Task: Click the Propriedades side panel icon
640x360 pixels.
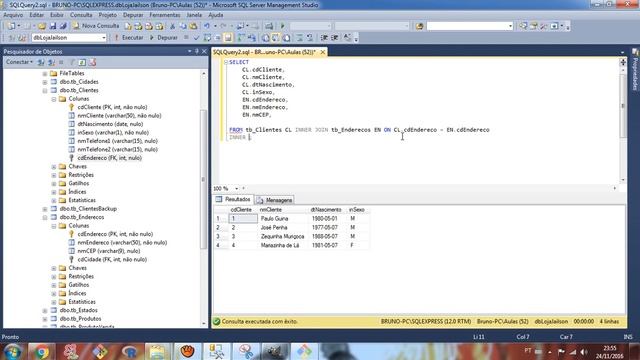Action: [635, 52]
